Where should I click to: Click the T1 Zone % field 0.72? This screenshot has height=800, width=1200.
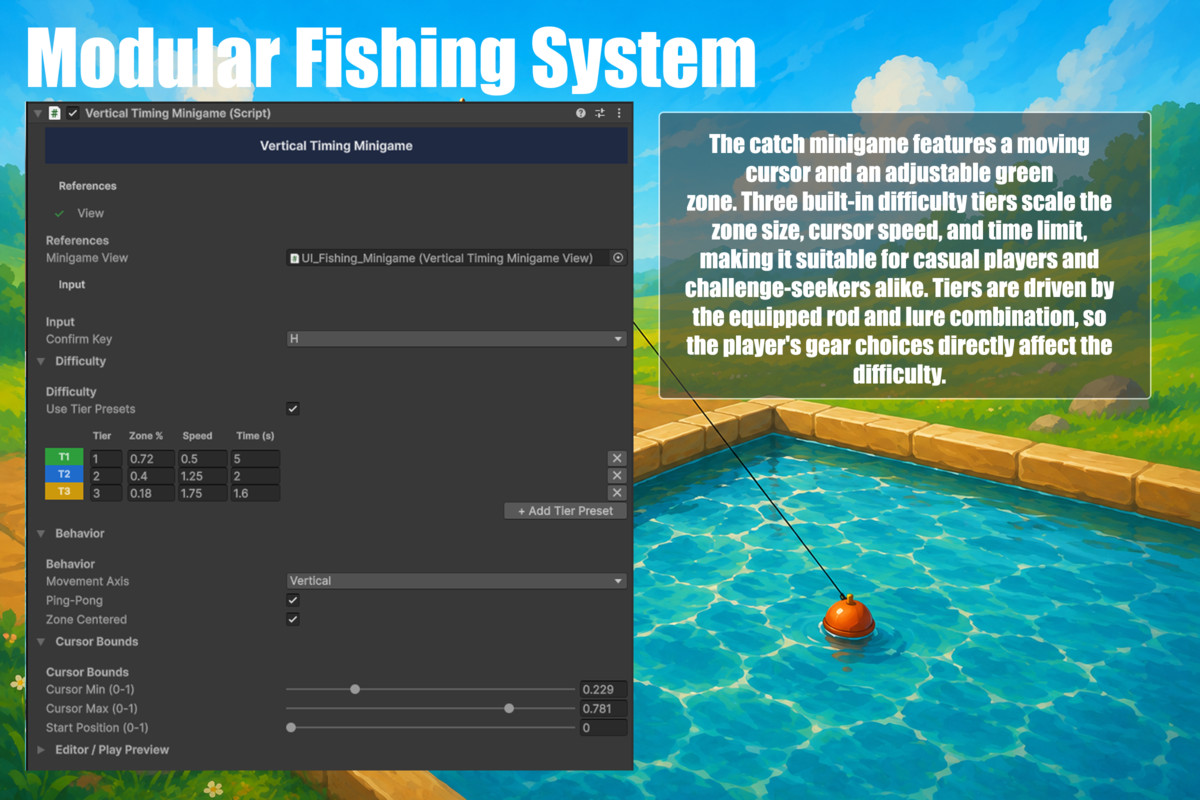150,458
